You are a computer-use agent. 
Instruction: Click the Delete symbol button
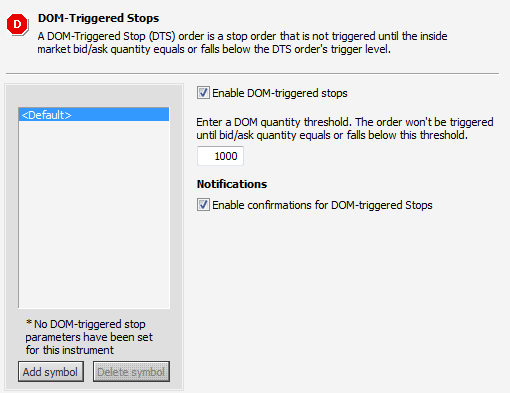coord(131,372)
